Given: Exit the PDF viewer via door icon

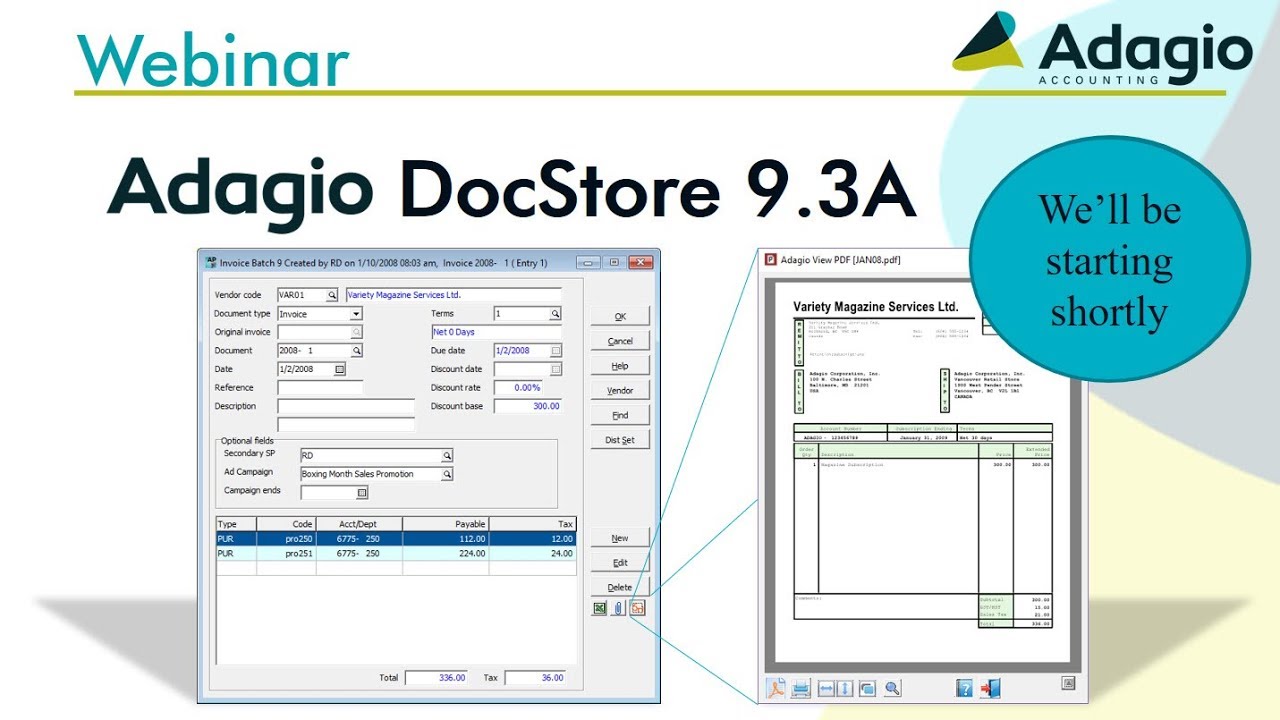Looking at the screenshot, I should [x=991, y=688].
